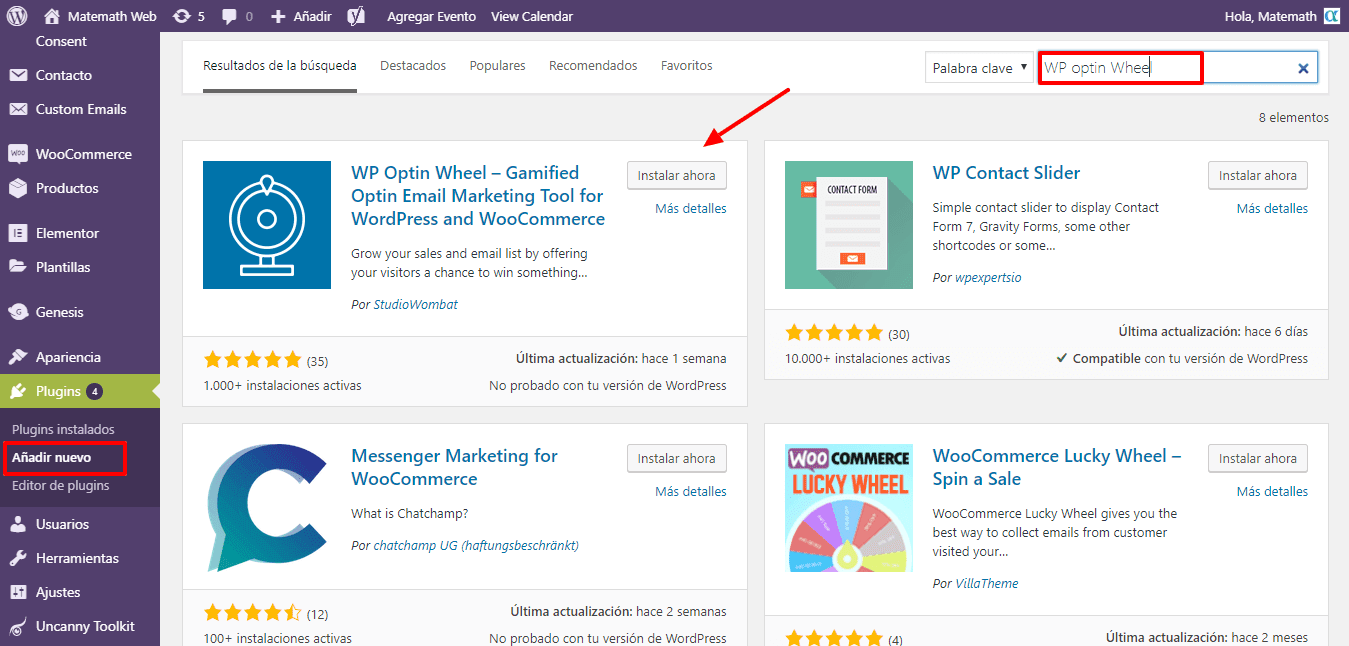Open the WooCommerce Lucky Wheel thumbnail
1349x646 pixels.
click(849, 508)
